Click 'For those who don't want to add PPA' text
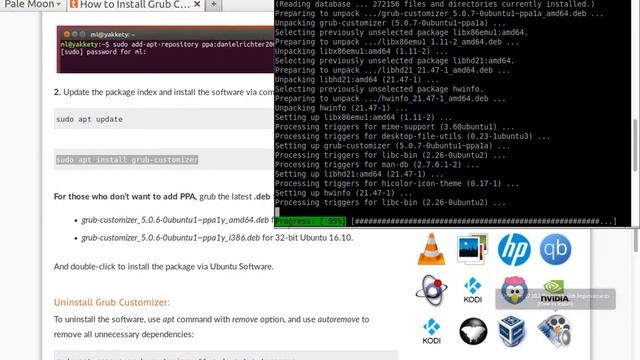The image size is (640, 360). tap(125, 197)
